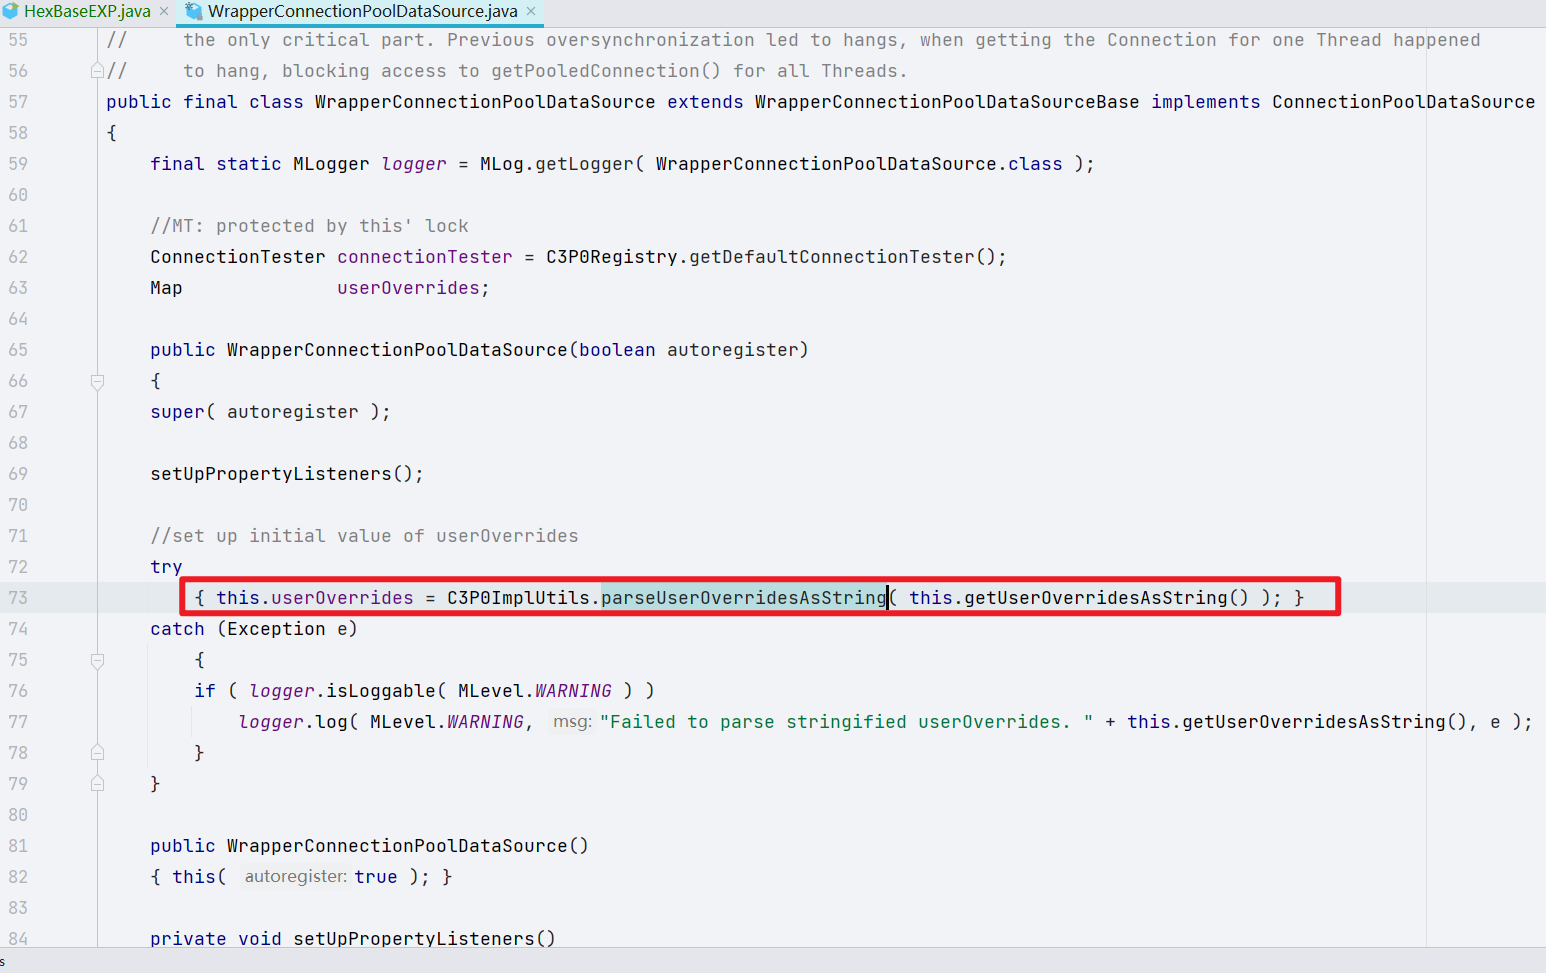Close the WrapperConnectionPoolDataSource.java tab

[x=533, y=13]
